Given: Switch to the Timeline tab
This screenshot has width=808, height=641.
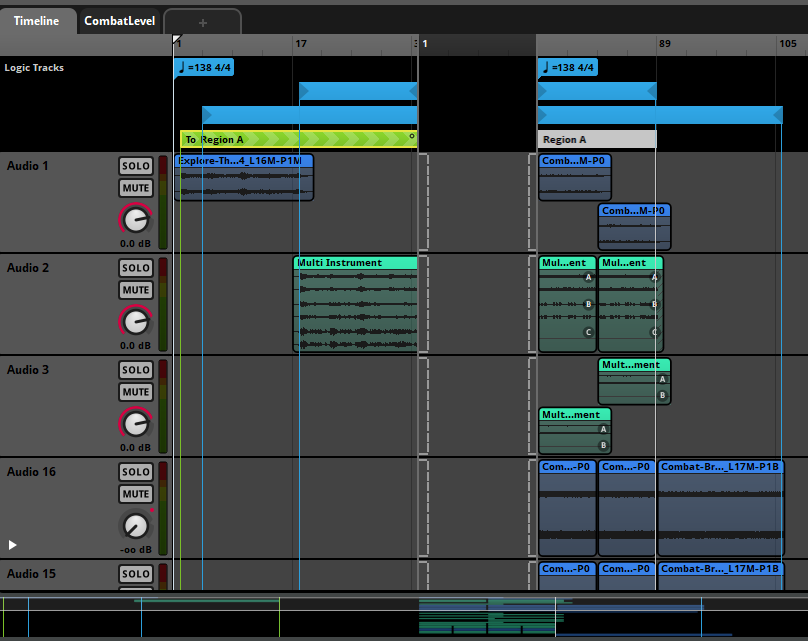Looking at the screenshot, I should point(37,21).
